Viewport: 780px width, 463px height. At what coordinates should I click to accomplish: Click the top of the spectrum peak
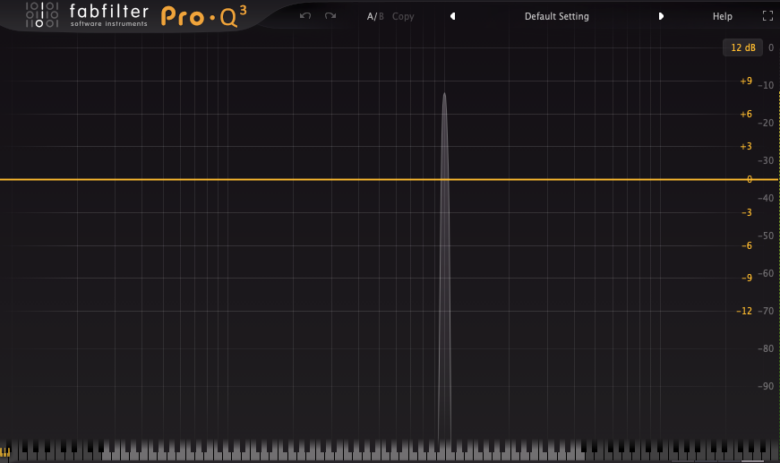coord(444,96)
